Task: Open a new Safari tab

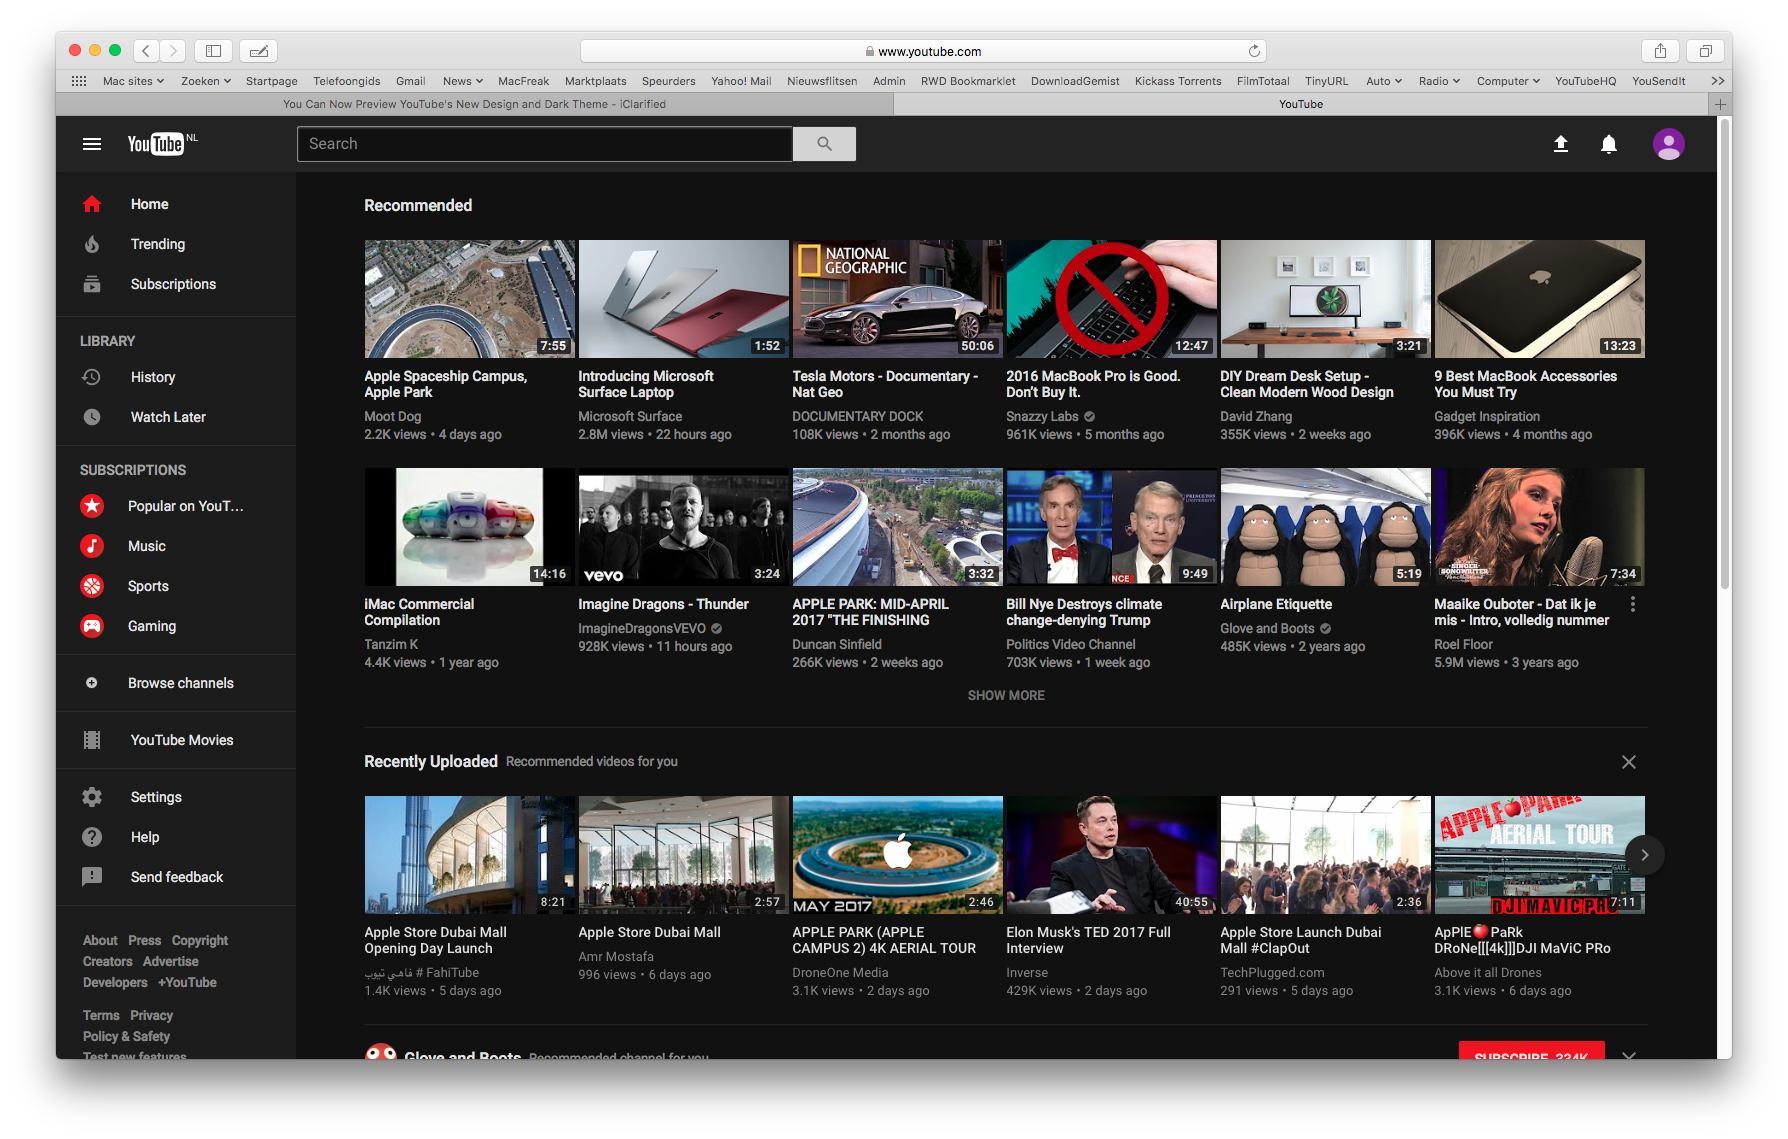Action: click(1720, 104)
